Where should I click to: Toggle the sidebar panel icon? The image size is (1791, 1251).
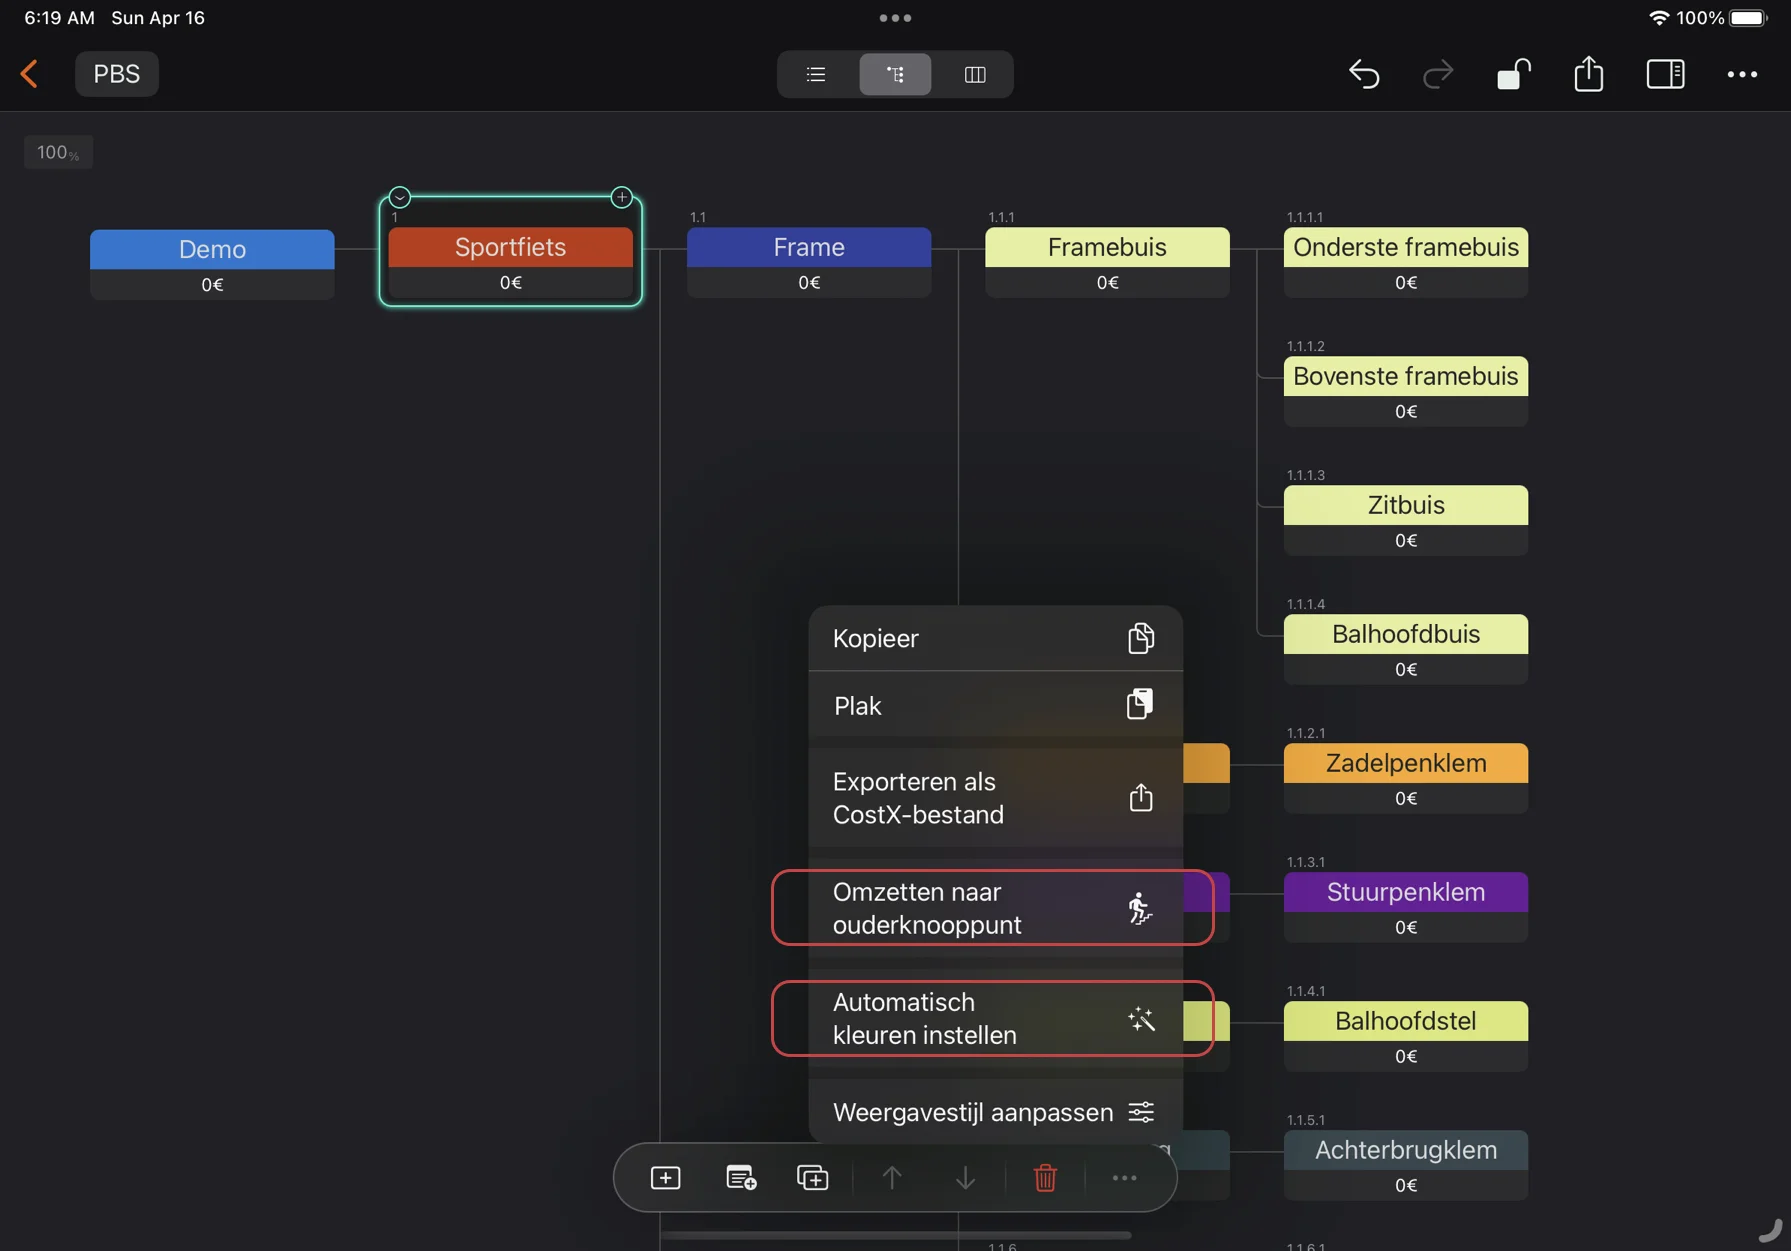tap(1665, 74)
